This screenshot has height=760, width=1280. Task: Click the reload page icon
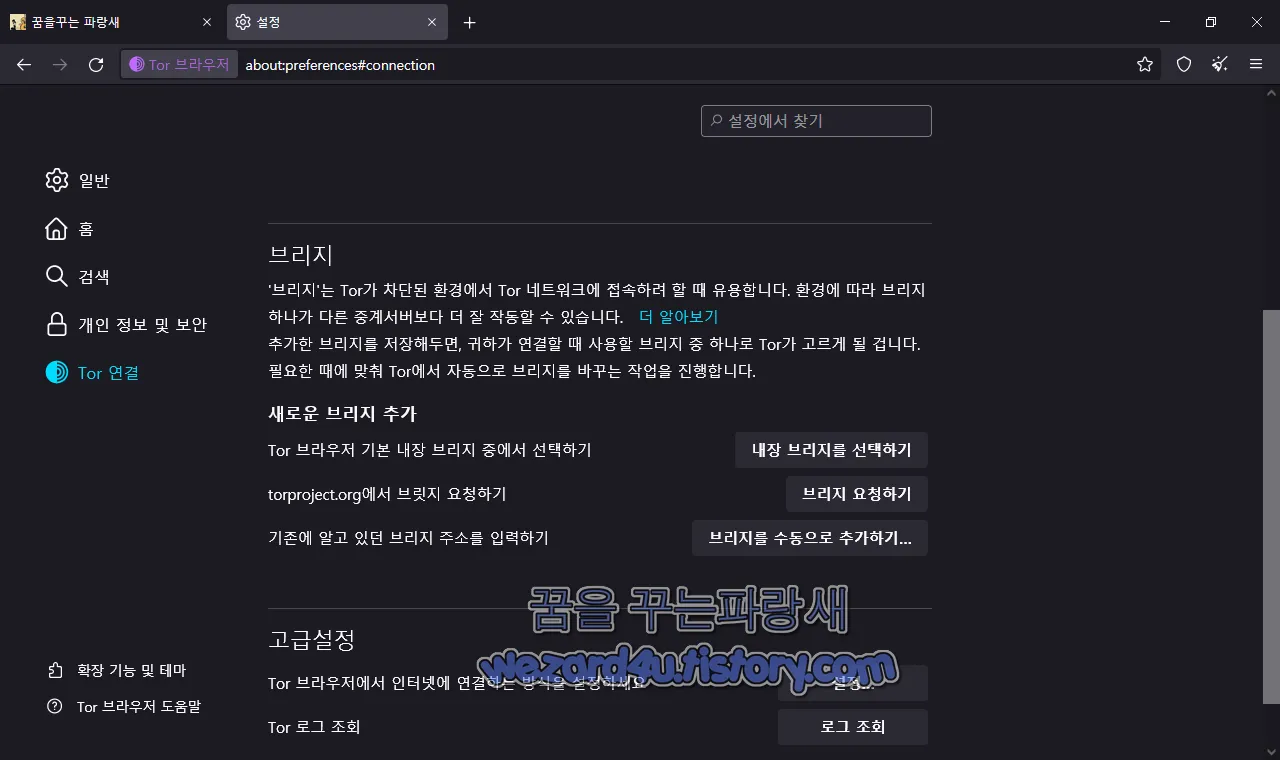(x=96, y=64)
